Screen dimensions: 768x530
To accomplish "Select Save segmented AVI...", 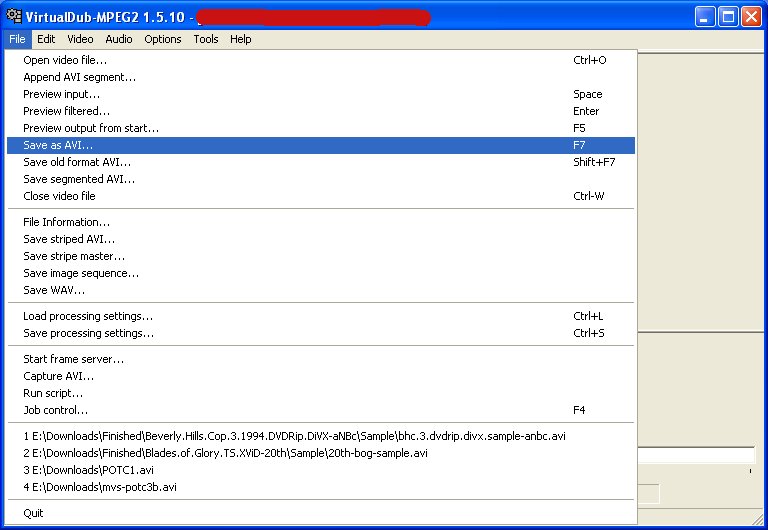I will [x=321, y=179].
